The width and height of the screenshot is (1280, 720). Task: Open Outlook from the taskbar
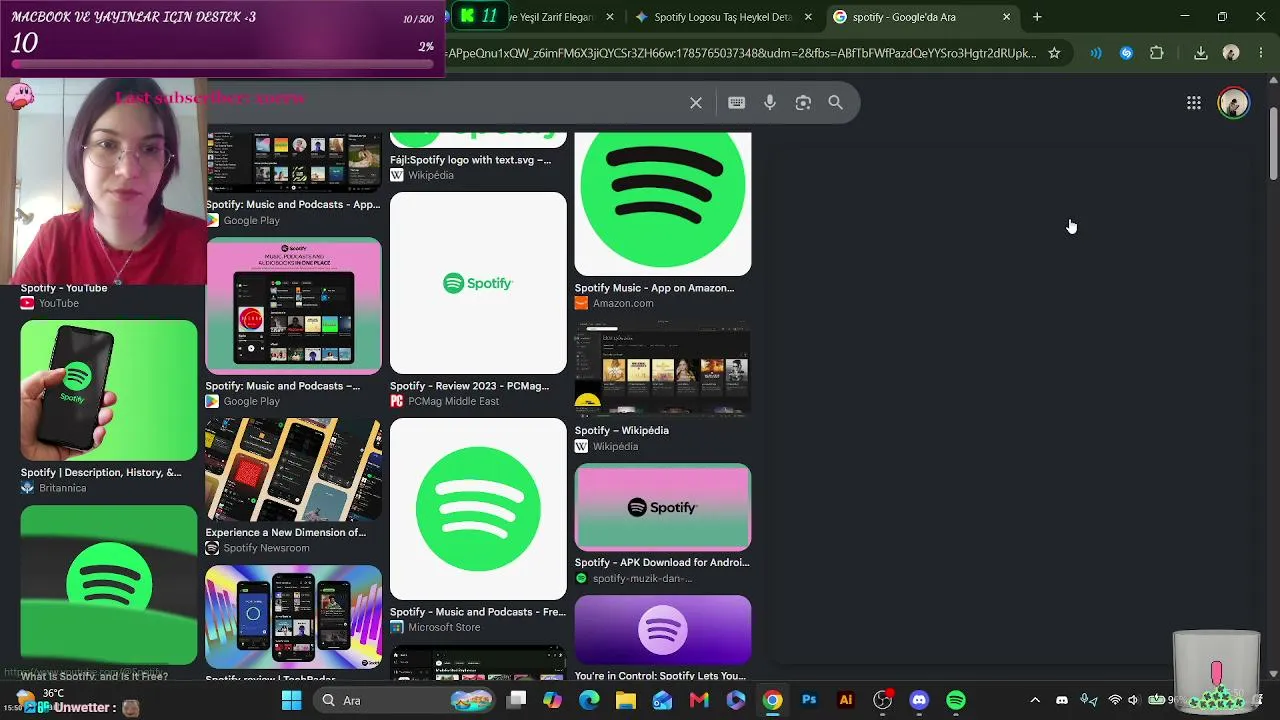[662, 700]
